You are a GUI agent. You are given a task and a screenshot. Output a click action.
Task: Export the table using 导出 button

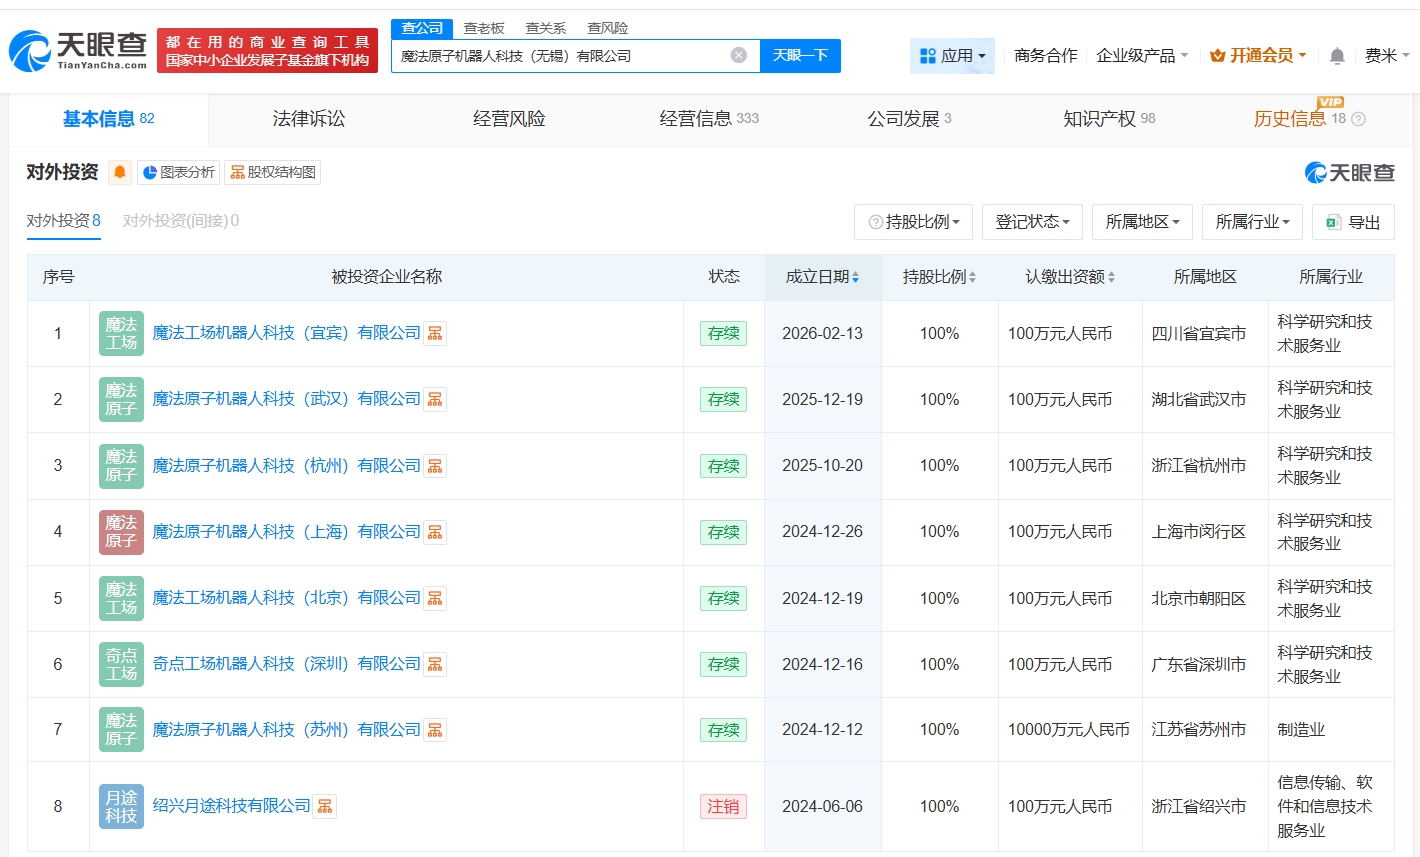pos(1353,222)
